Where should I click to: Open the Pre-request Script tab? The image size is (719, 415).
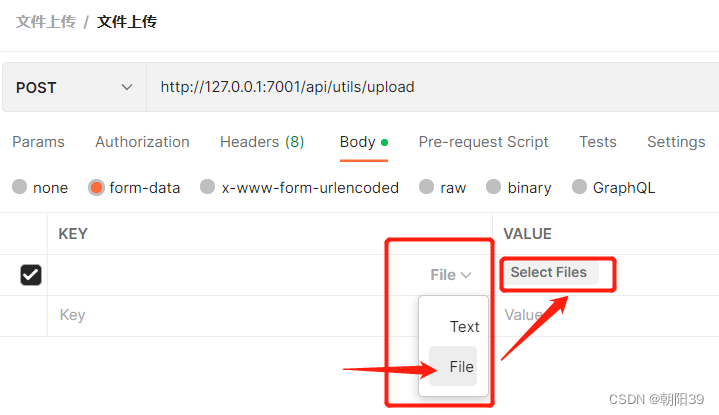coord(483,142)
